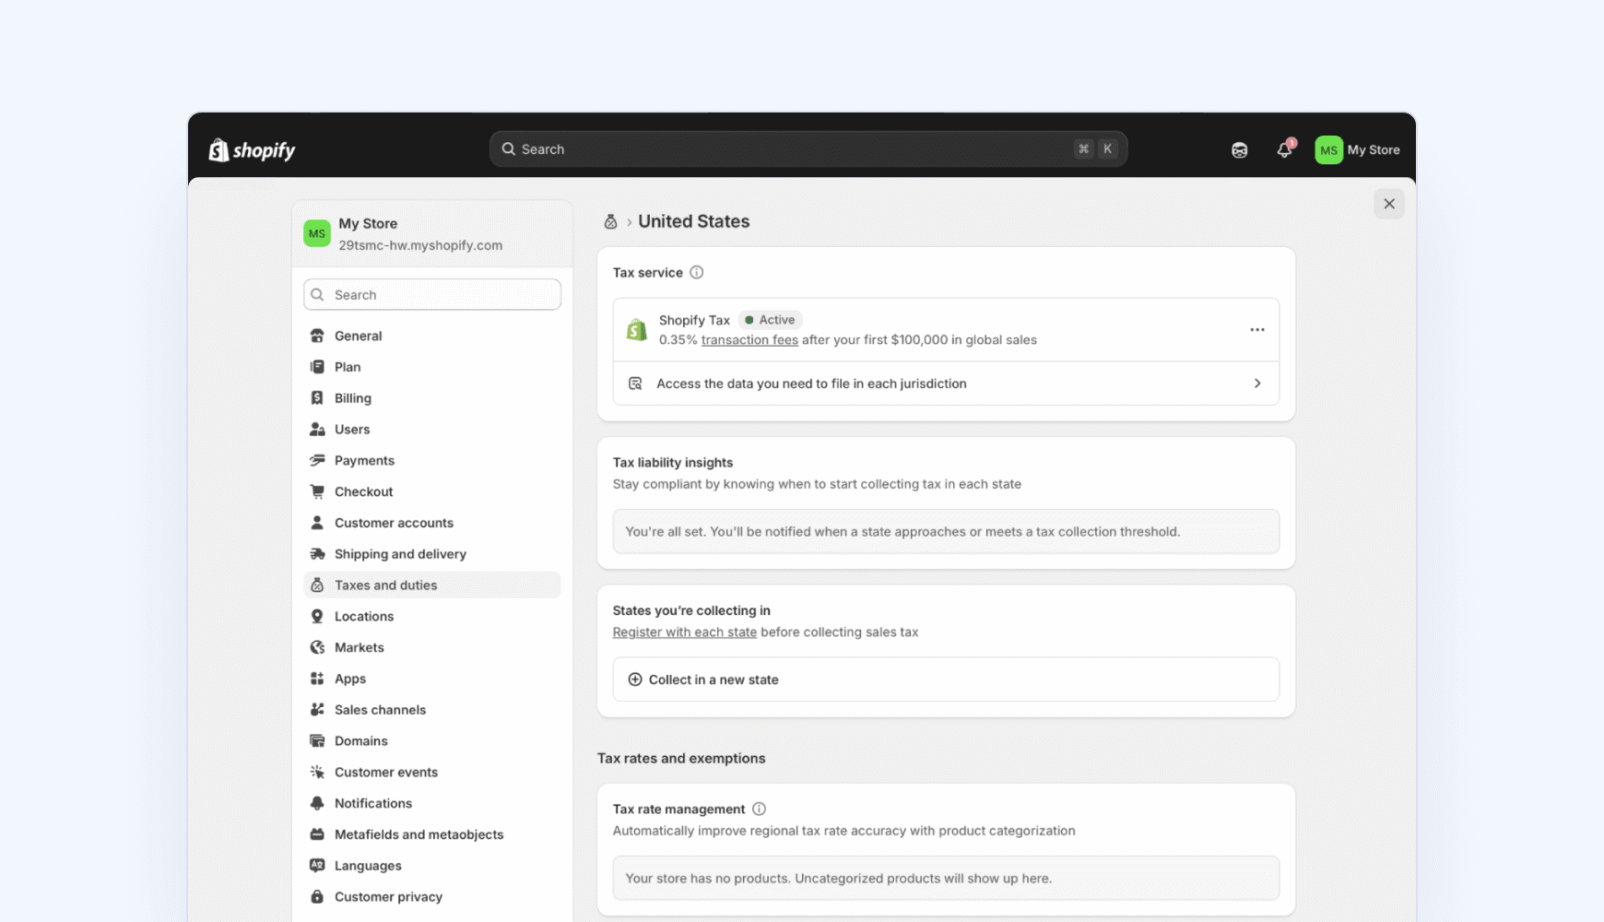Click the Notifications bell icon in the sidebar
The height and width of the screenshot is (922, 1604).
317,803
